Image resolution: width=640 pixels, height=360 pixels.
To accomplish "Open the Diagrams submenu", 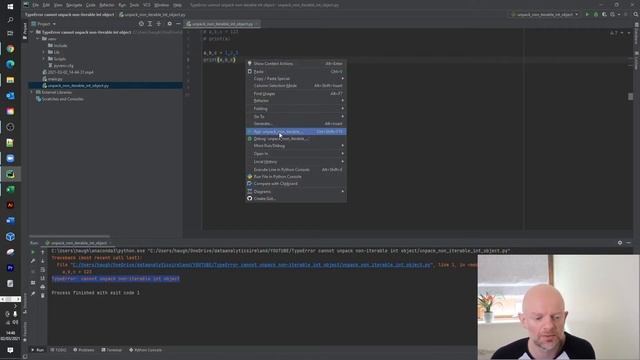I will tap(296, 191).
